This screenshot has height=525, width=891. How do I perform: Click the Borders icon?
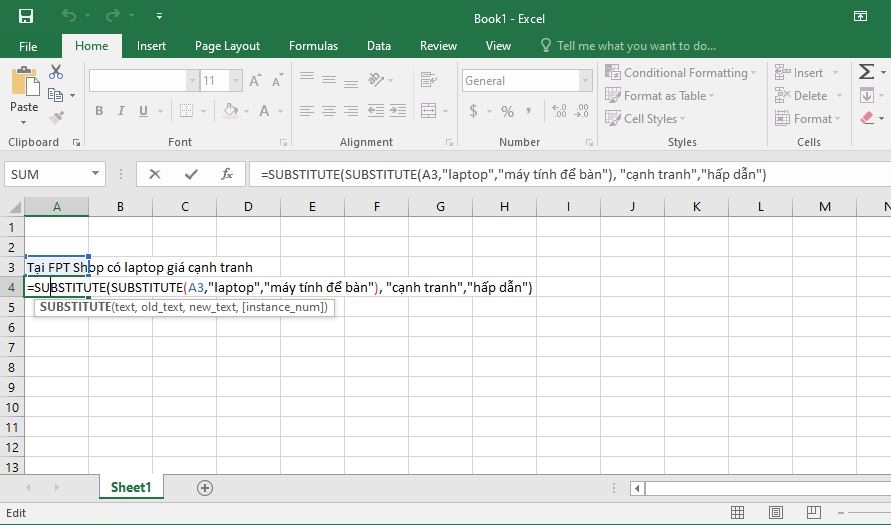pyautogui.click(x=186, y=111)
